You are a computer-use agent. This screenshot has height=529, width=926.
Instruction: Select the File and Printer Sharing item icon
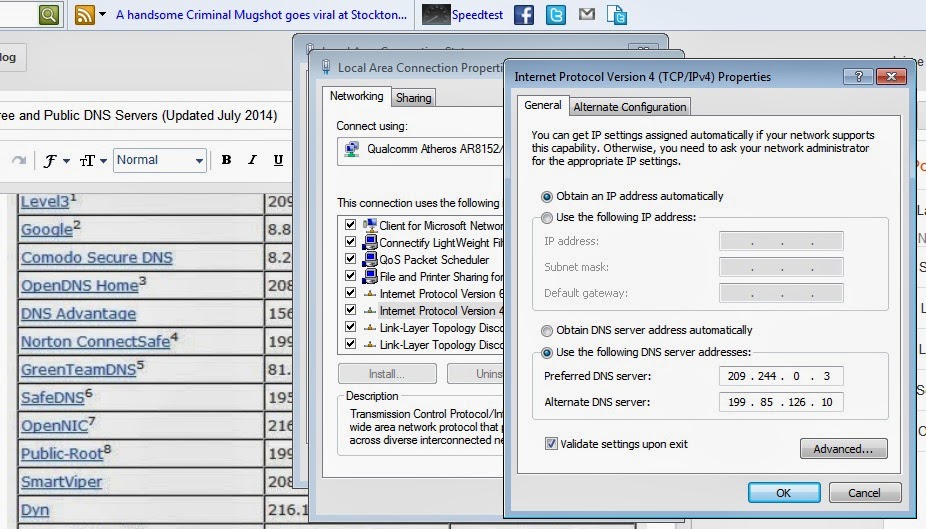370,276
